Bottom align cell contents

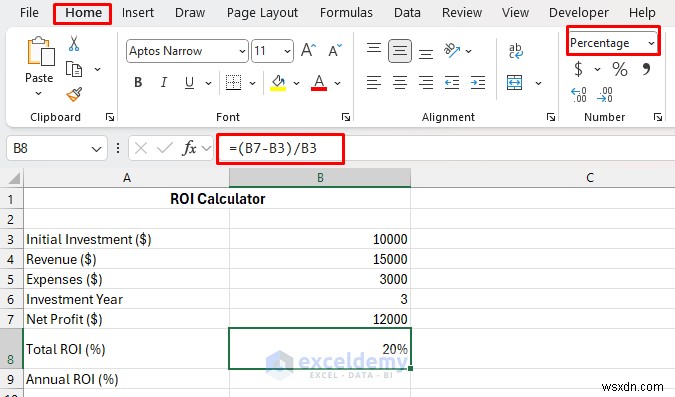coord(426,53)
